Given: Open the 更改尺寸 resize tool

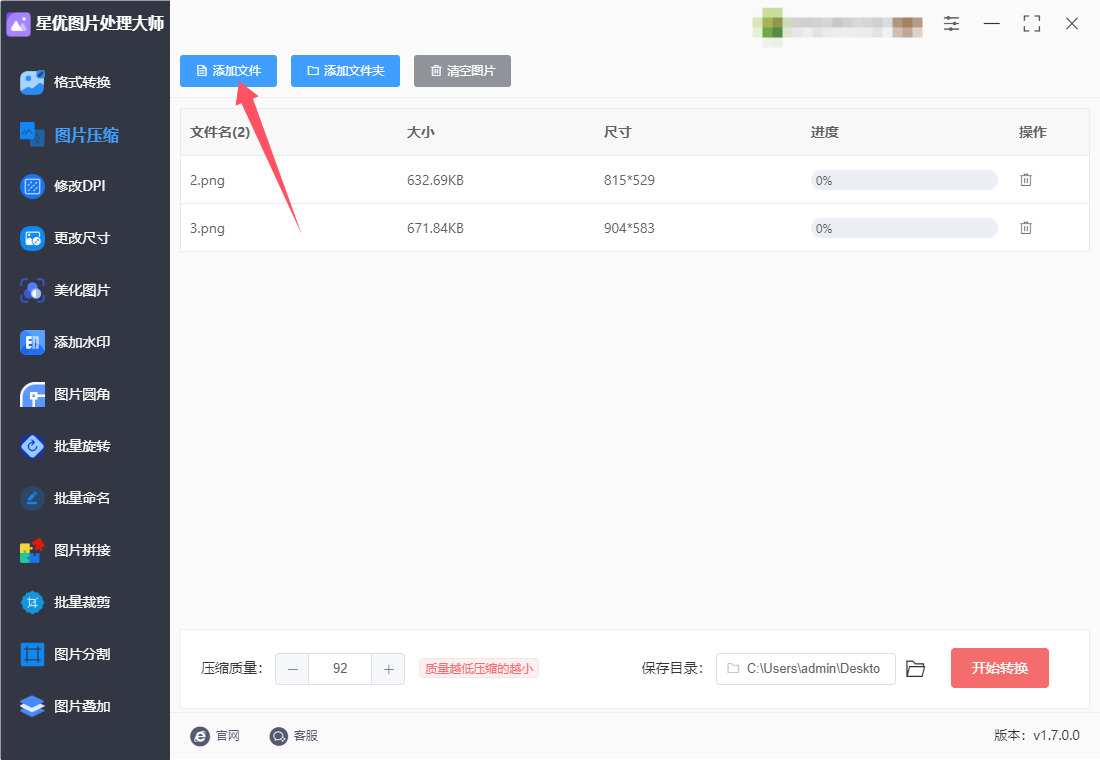Looking at the screenshot, I should click(65, 238).
